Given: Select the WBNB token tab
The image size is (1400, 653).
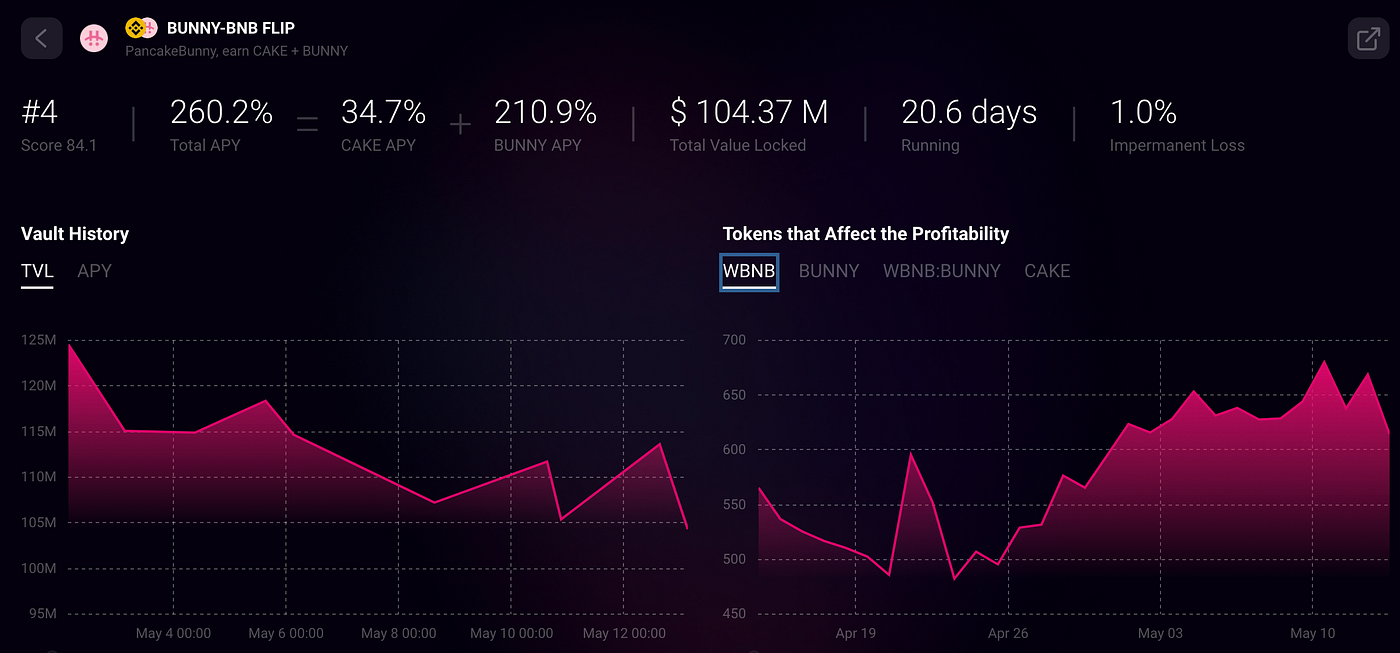Looking at the screenshot, I should pyautogui.click(x=749, y=271).
